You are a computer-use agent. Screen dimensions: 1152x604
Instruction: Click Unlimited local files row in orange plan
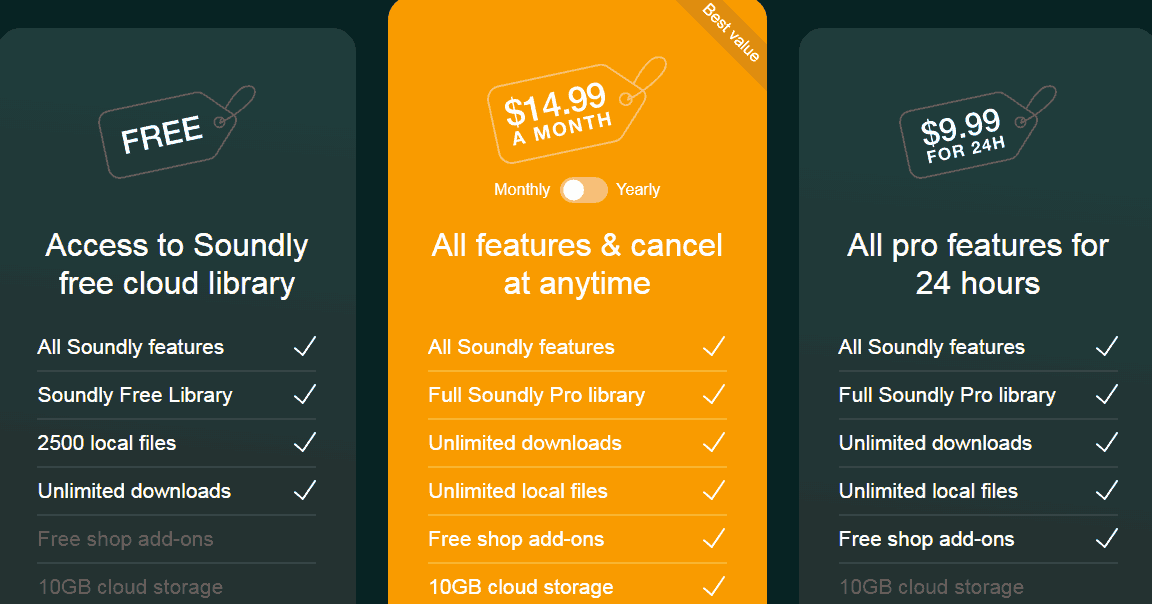577,491
